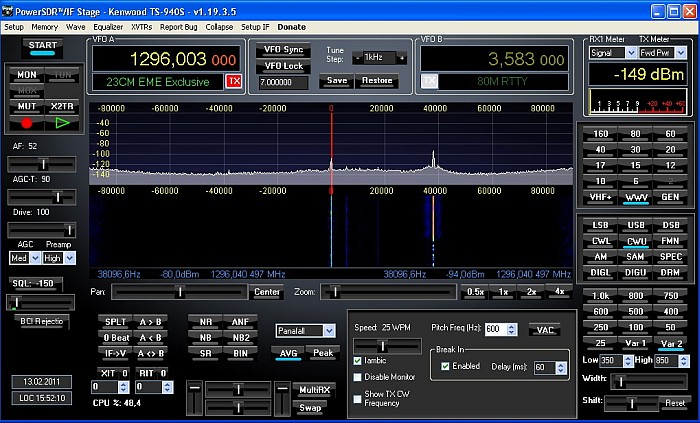Click the PowerSDR title bar icon

[7, 11]
